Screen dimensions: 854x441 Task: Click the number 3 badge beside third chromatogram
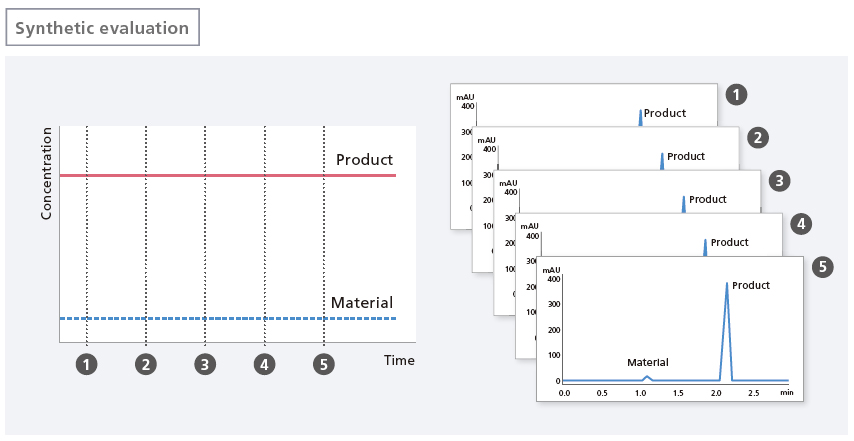[779, 181]
